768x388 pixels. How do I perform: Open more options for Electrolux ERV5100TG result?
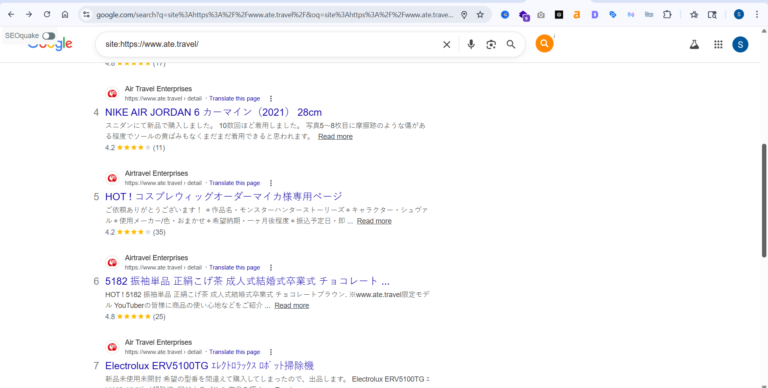click(271, 352)
